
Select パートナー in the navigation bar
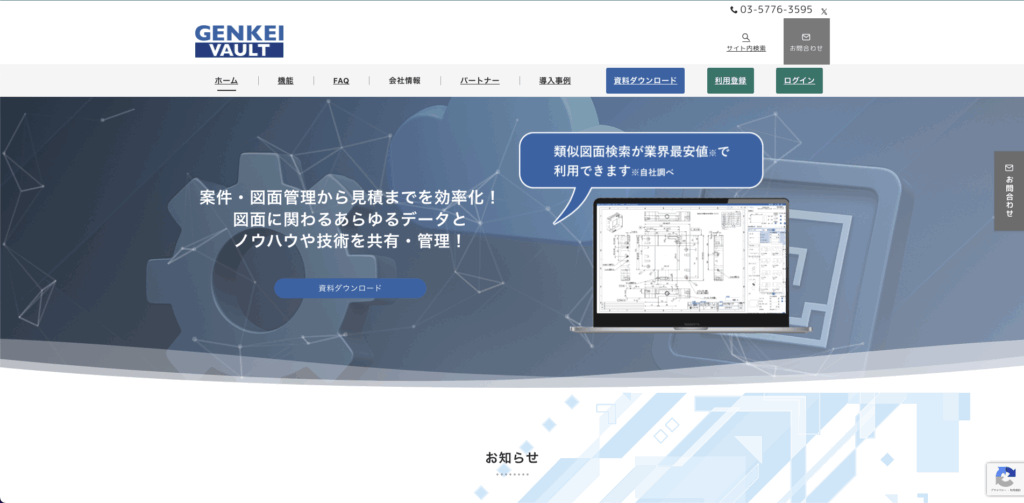[479, 81]
